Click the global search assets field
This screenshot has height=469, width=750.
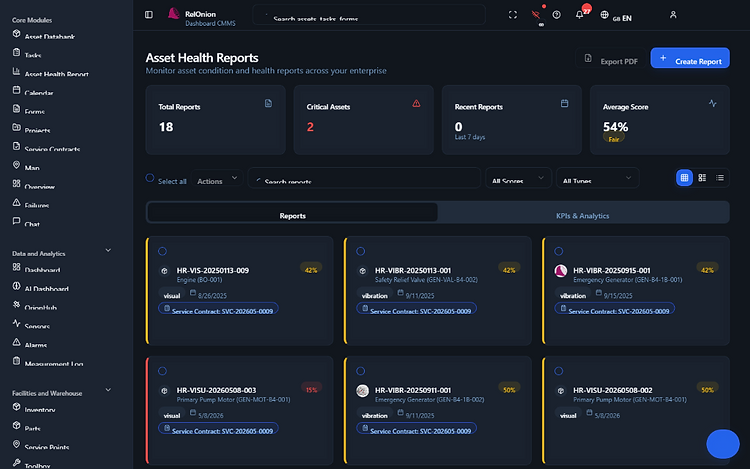[369, 15]
